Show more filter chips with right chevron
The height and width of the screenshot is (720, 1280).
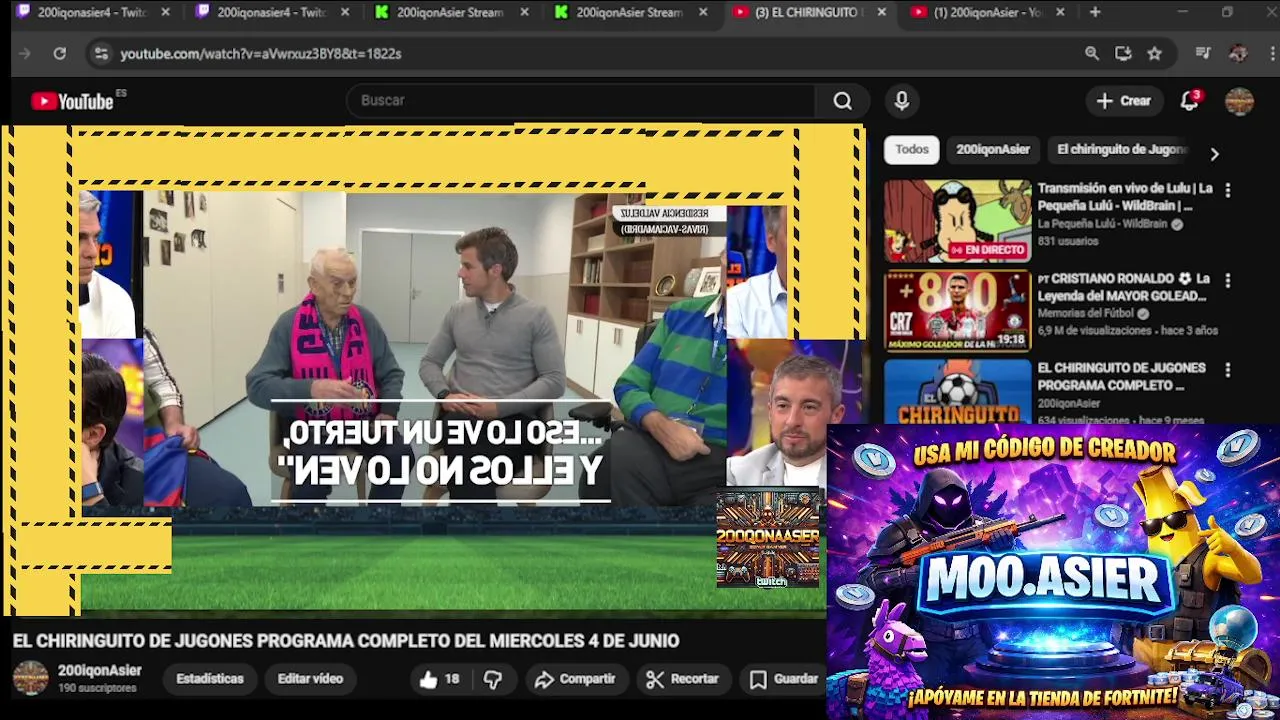click(1214, 154)
